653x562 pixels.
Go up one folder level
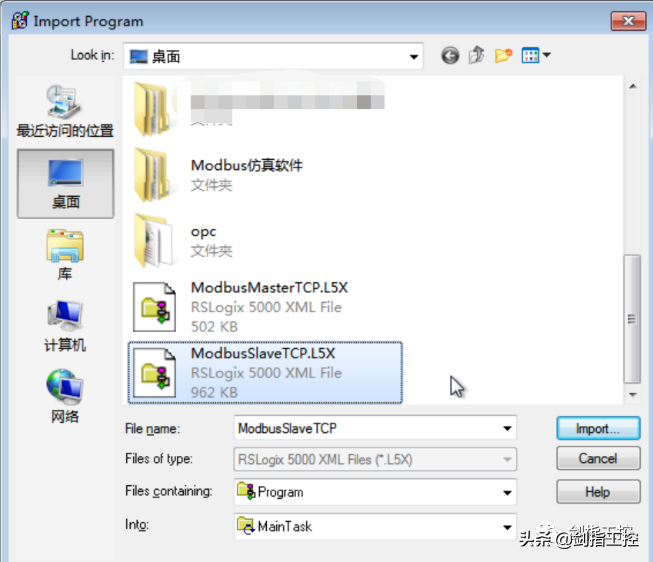click(x=476, y=55)
